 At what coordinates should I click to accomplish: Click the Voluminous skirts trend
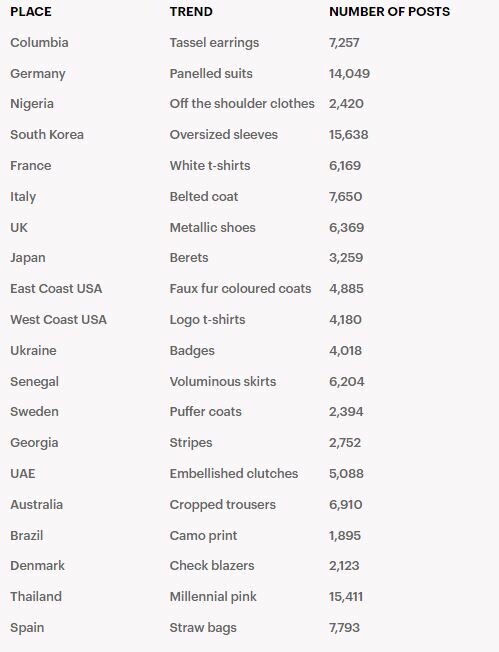coord(223,381)
